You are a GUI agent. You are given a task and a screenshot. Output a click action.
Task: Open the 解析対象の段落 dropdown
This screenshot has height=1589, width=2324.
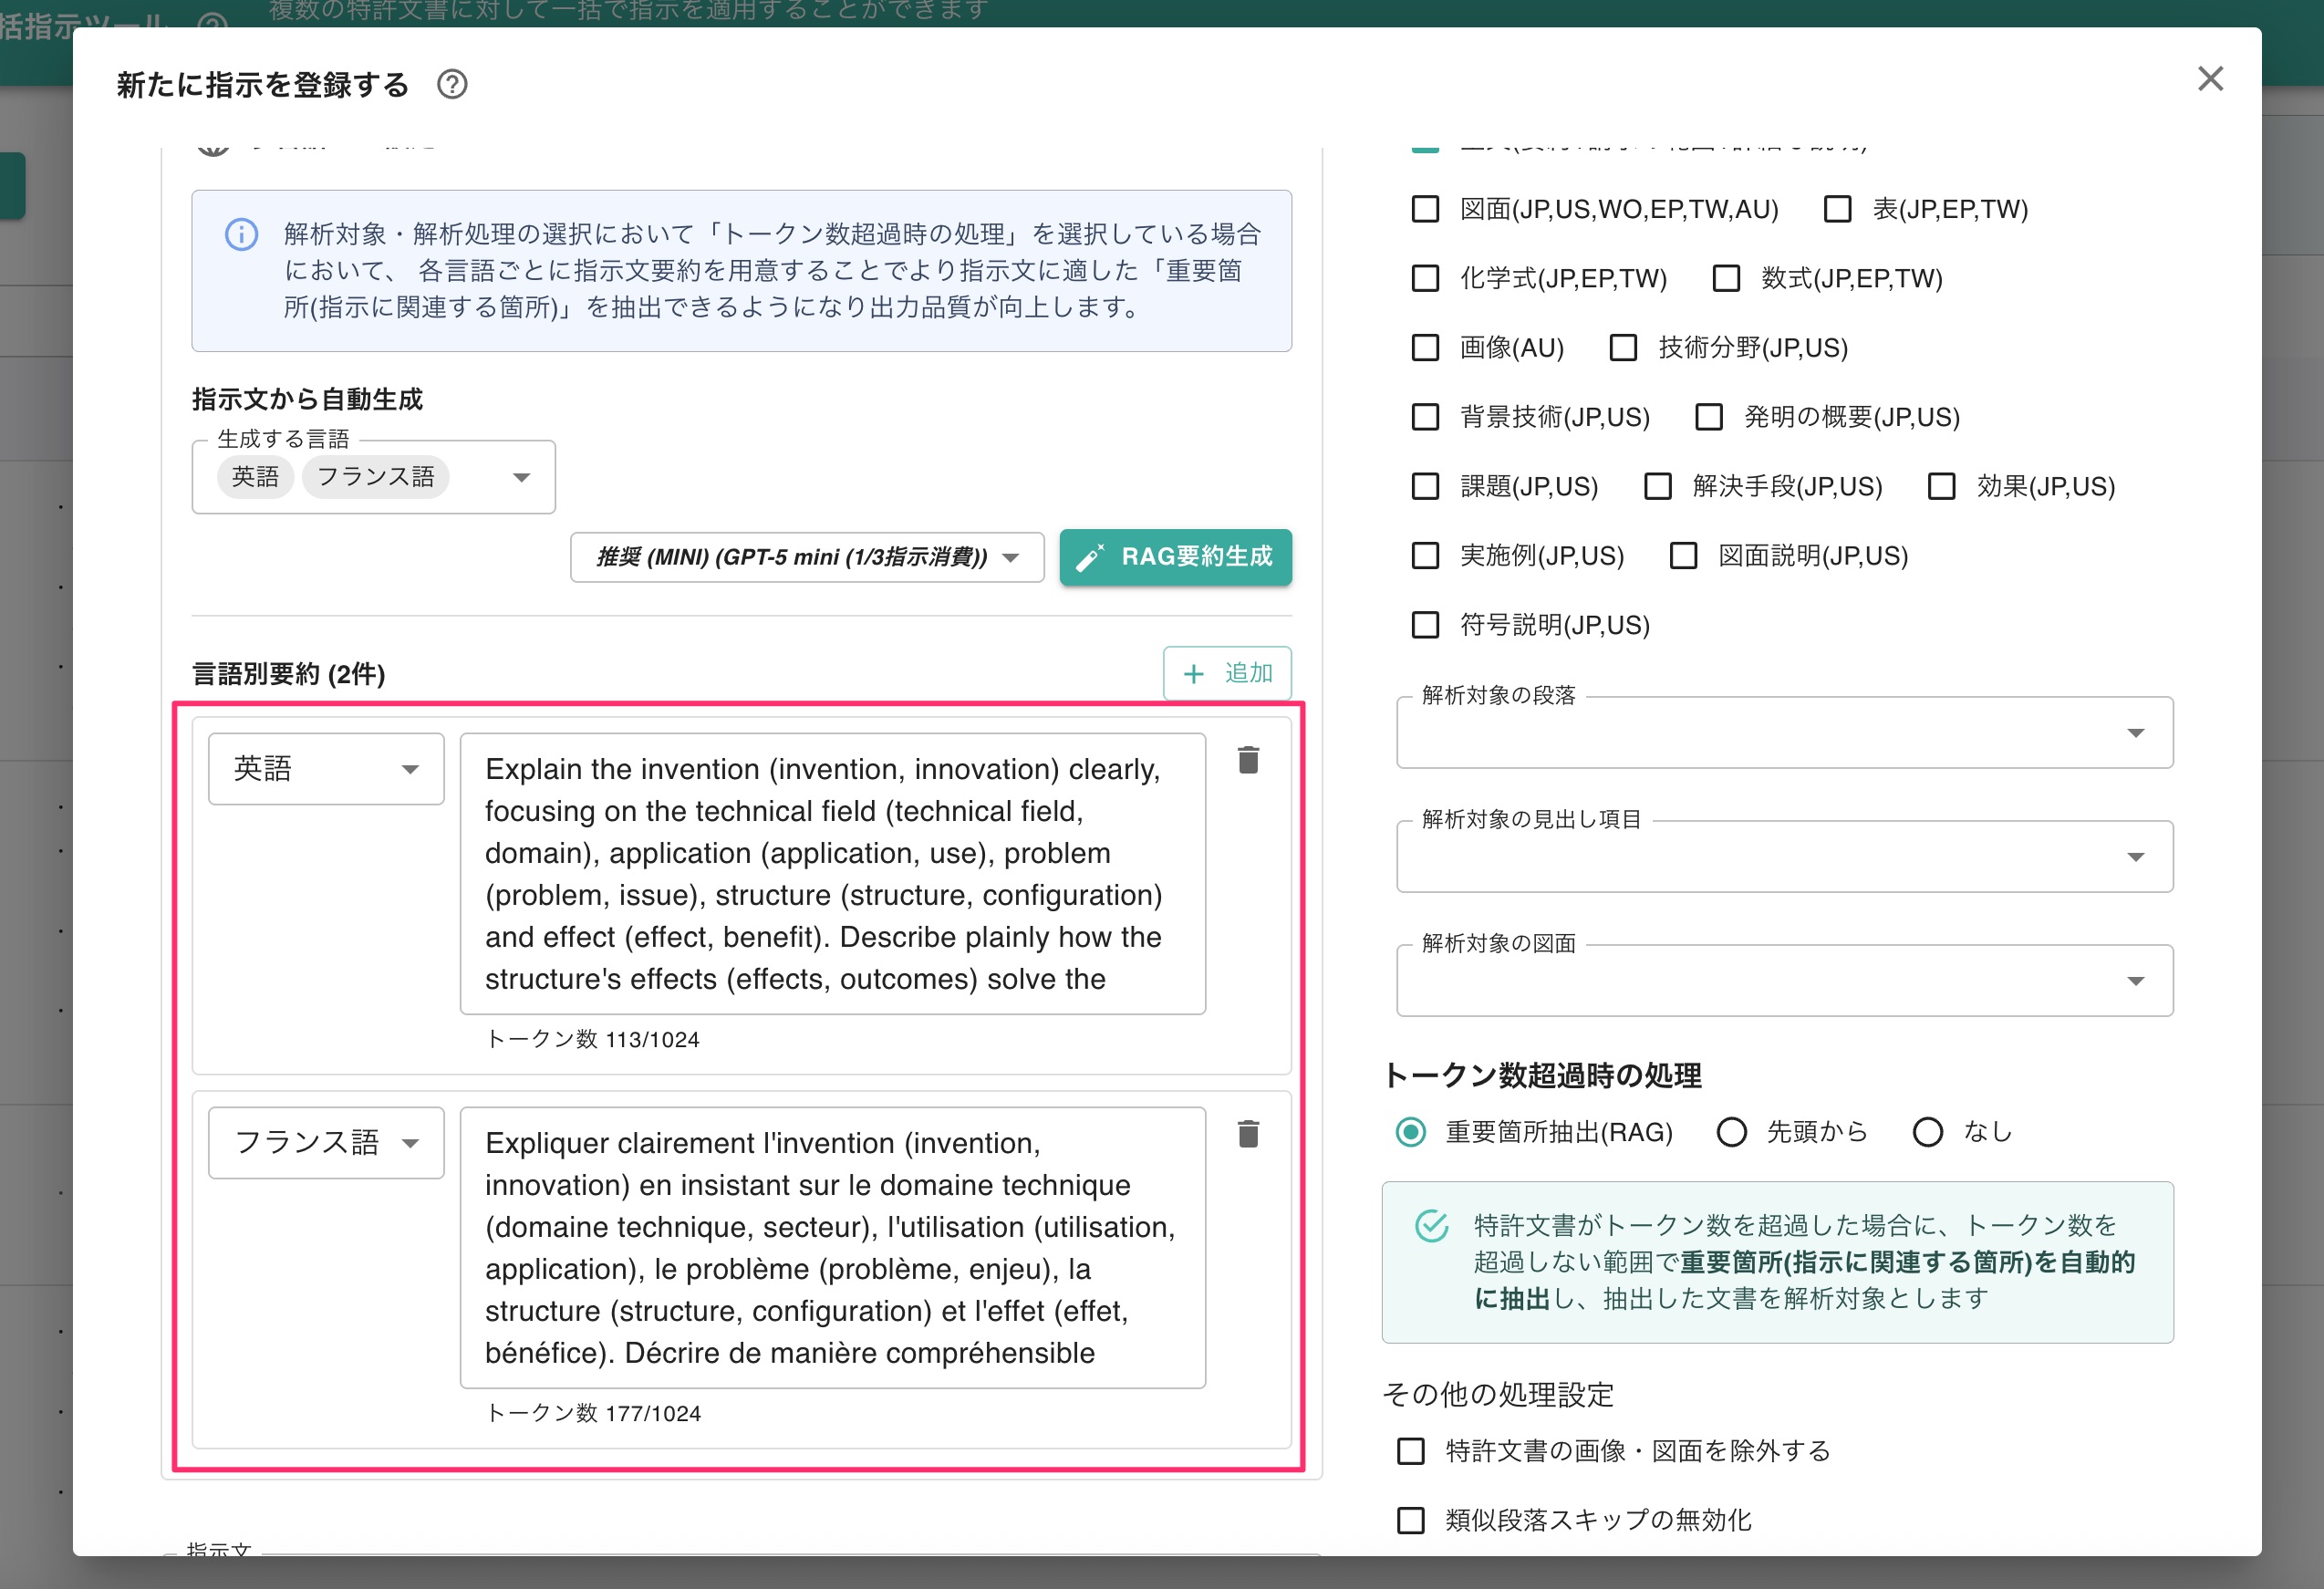coord(1784,732)
